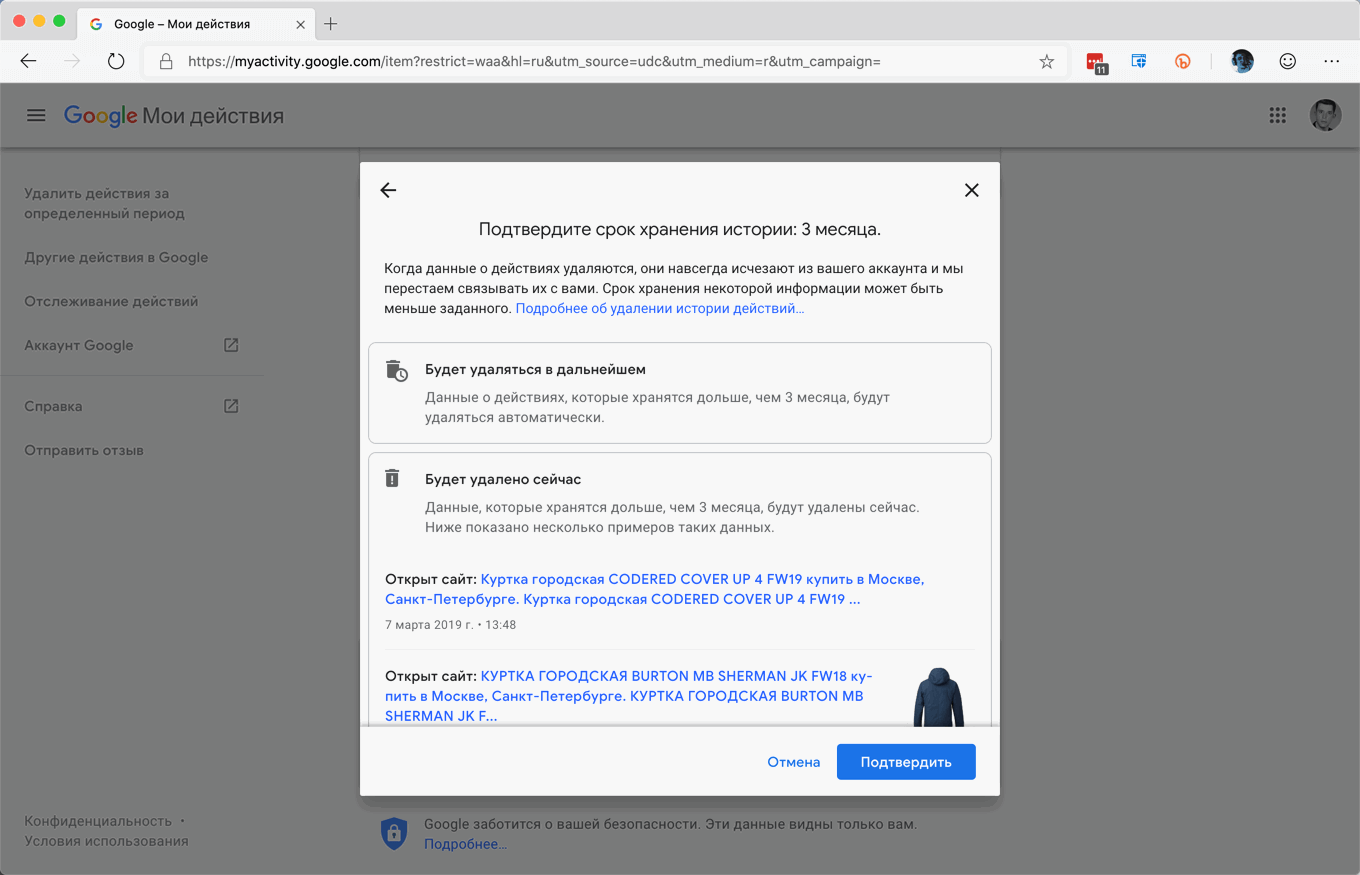Click the Мои действия header title
The image size is (1360, 875).
(213, 116)
